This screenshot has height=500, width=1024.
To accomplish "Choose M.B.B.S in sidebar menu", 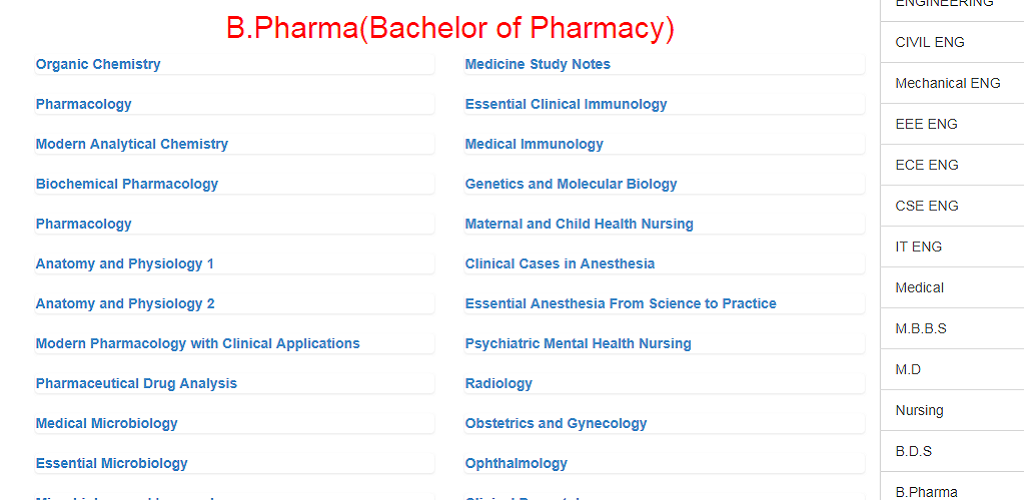I will (952, 329).
